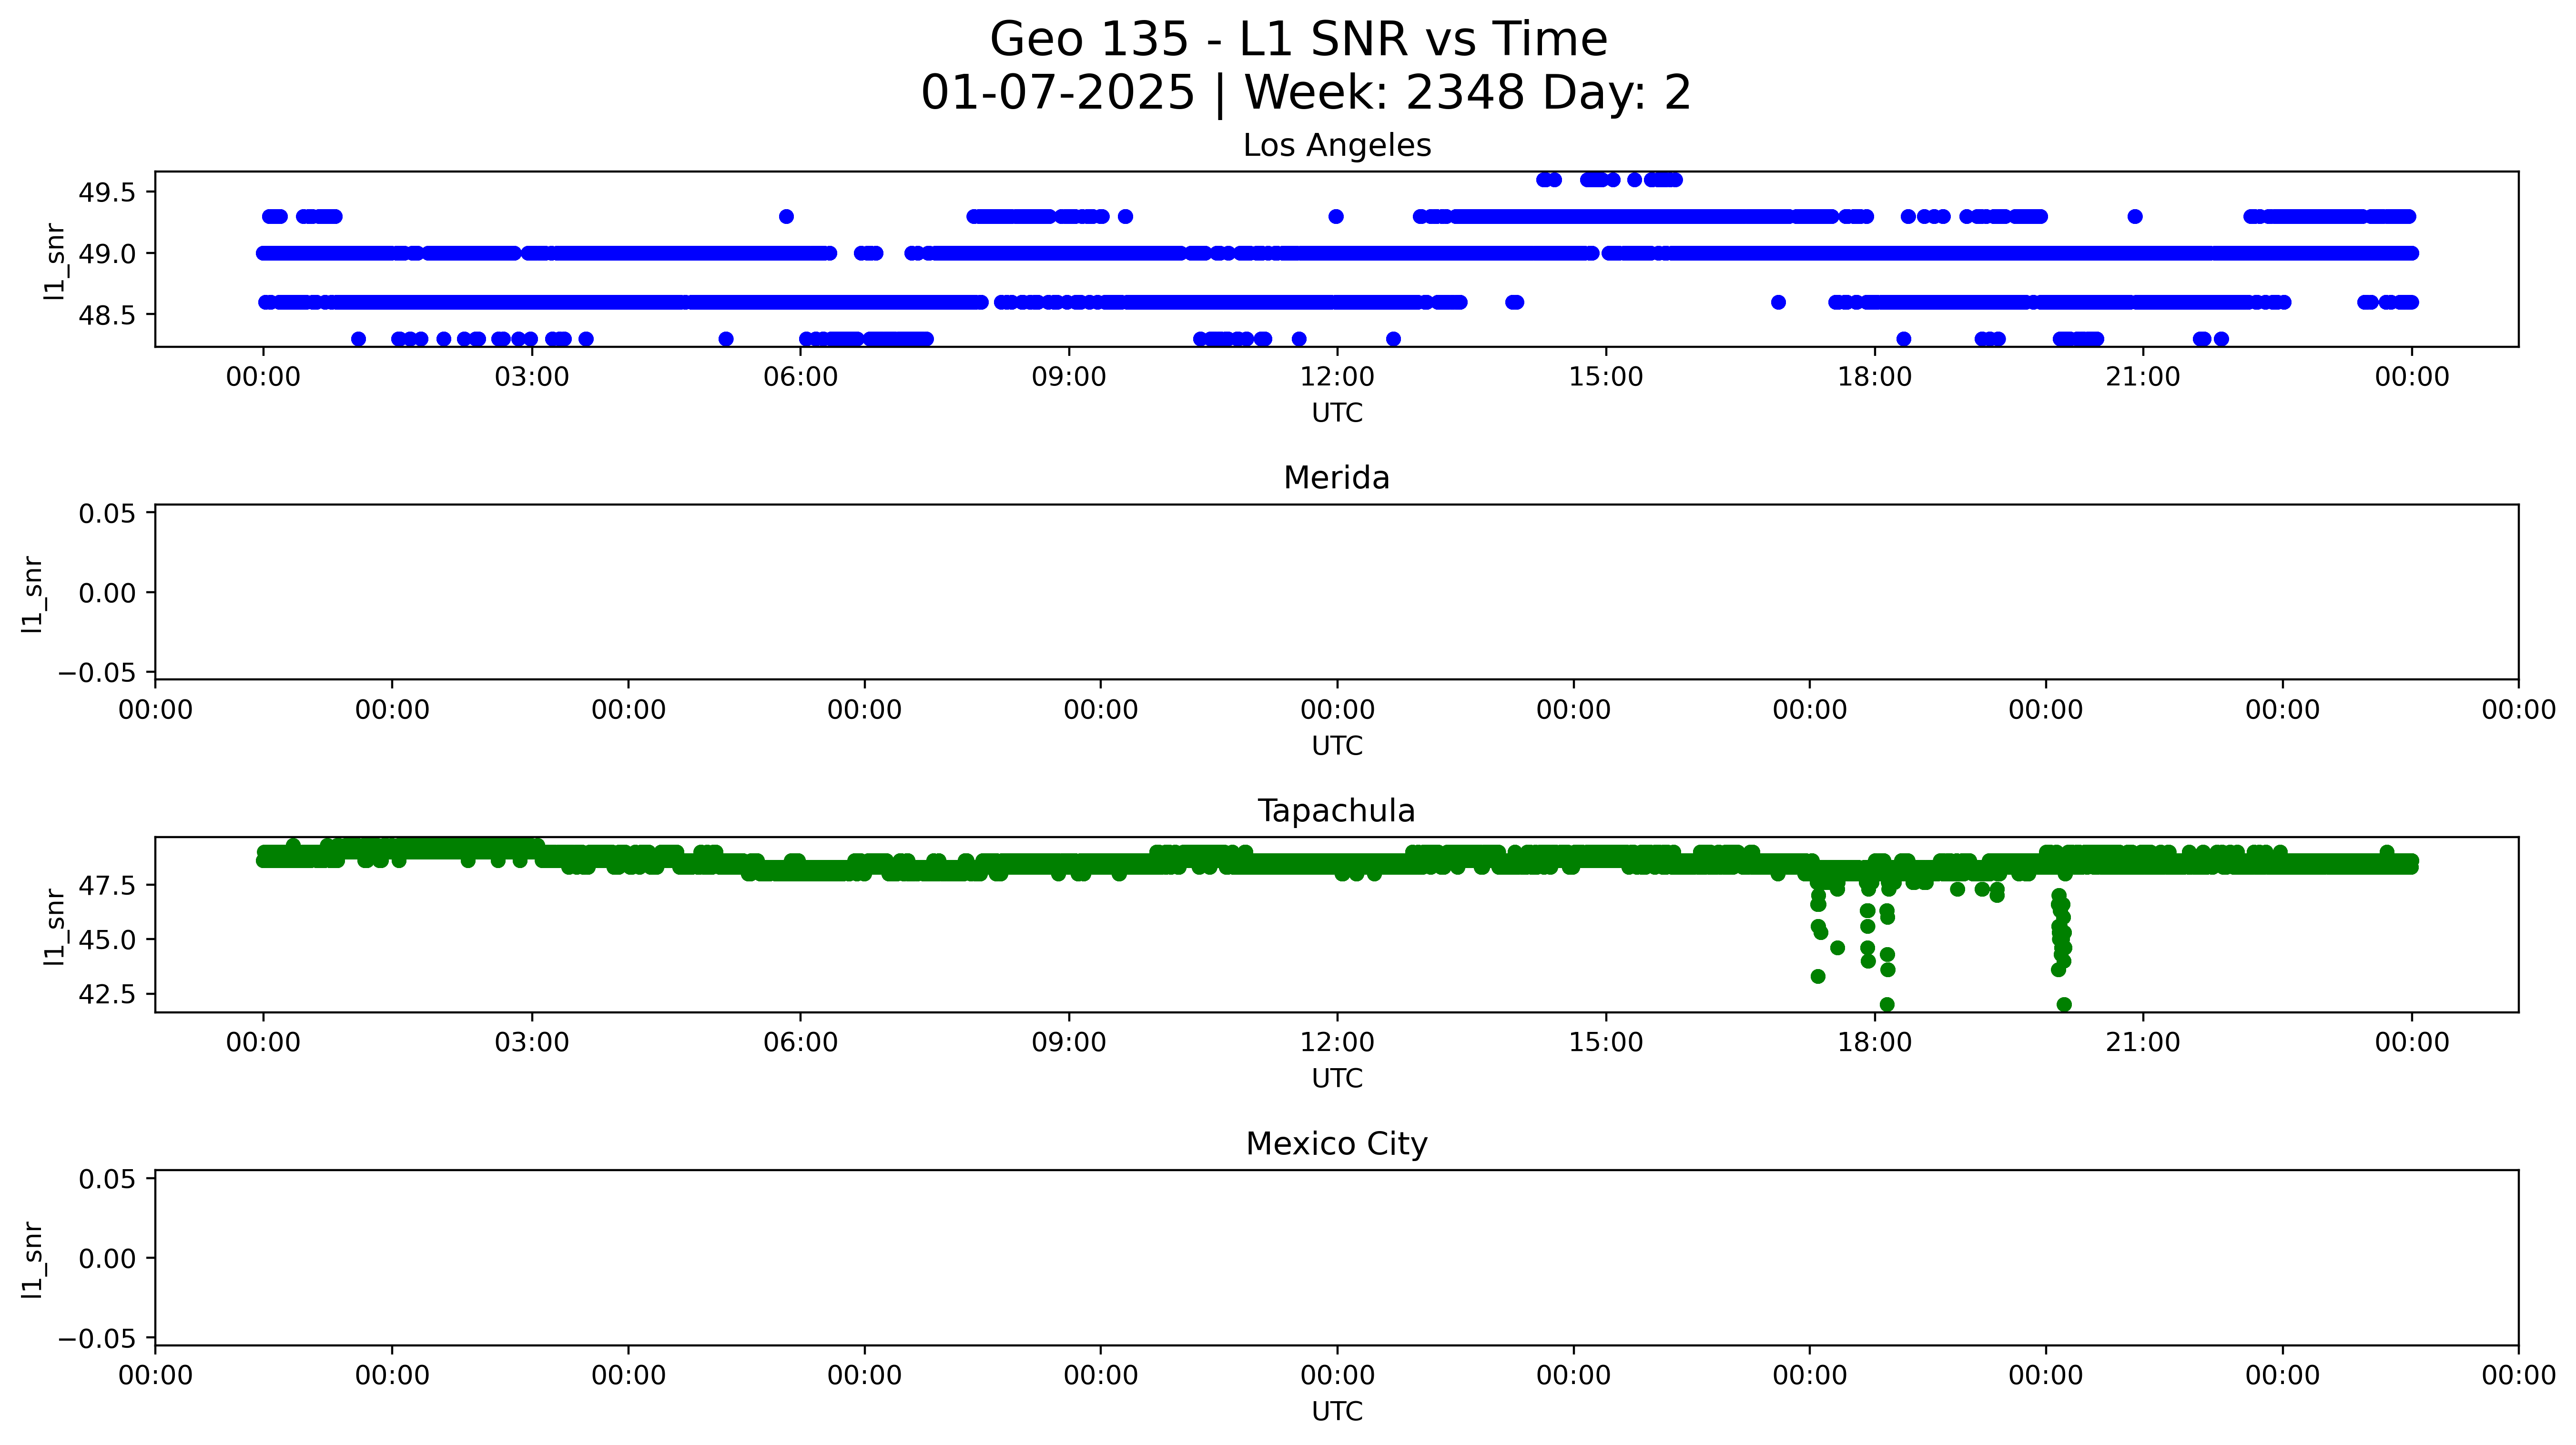2576x1445 pixels.
Task: Click the empty Merida plot area
Action: 1336,592
